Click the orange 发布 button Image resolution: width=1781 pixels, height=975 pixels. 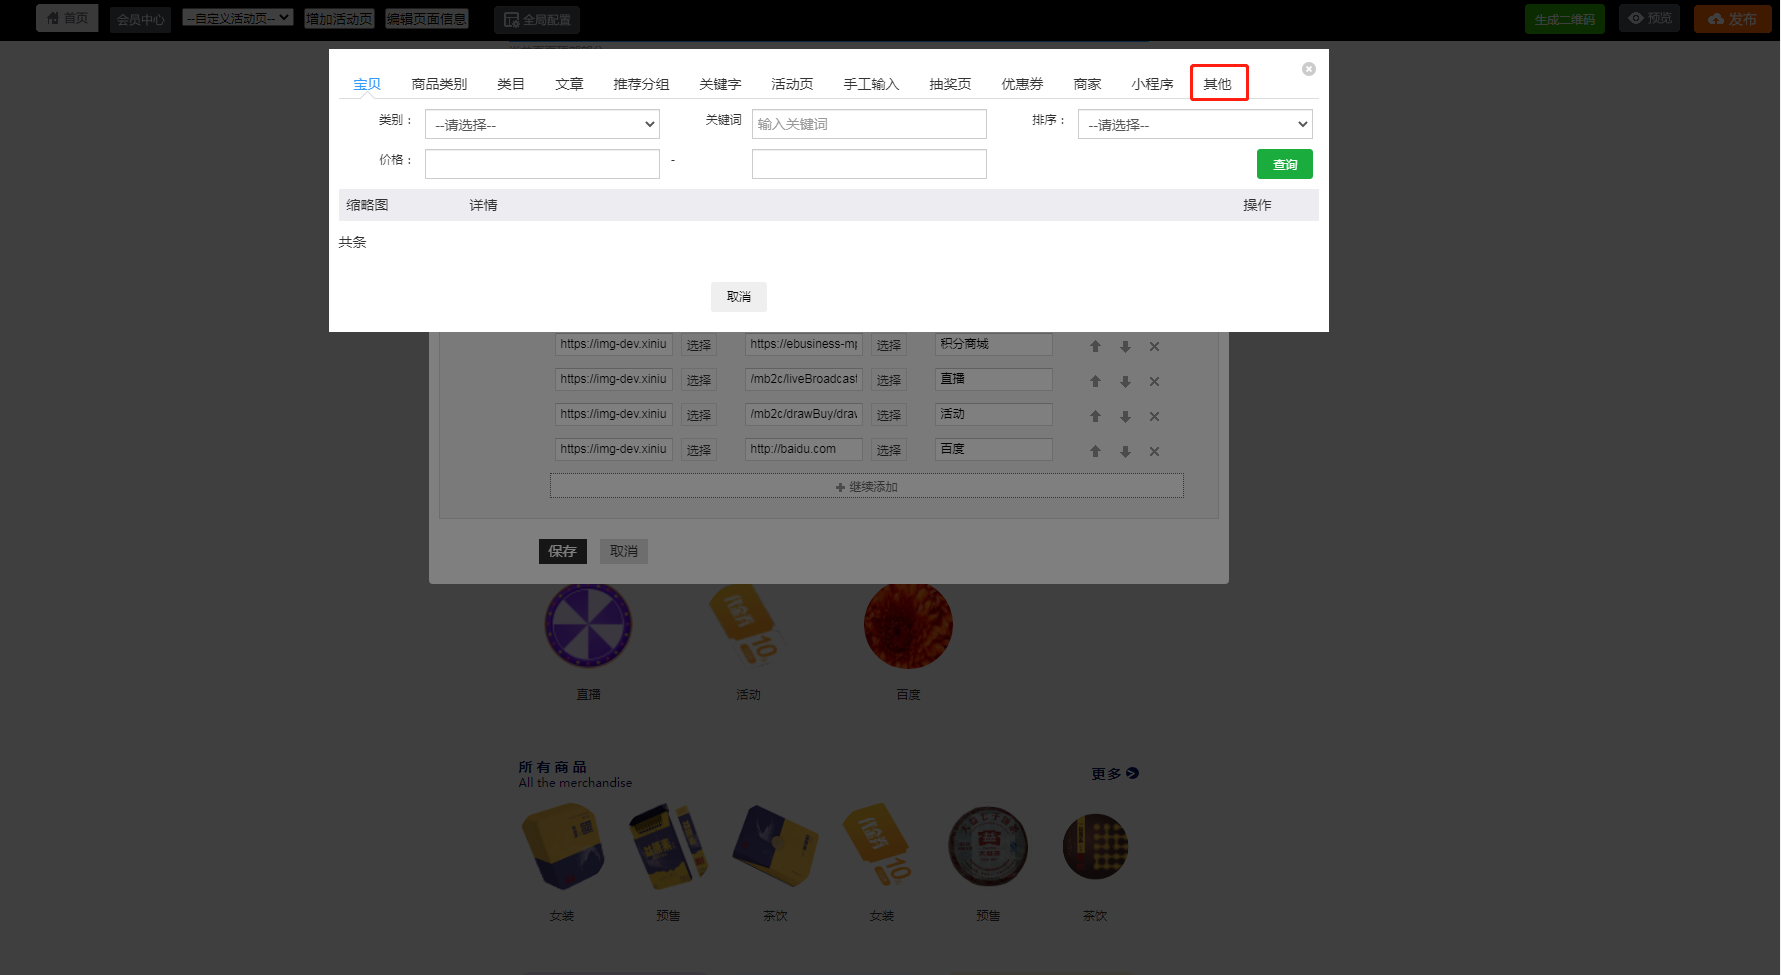1732,19
